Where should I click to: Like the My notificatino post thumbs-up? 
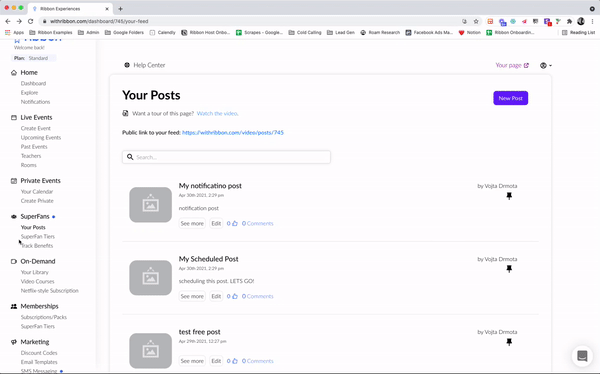point(235,223)
